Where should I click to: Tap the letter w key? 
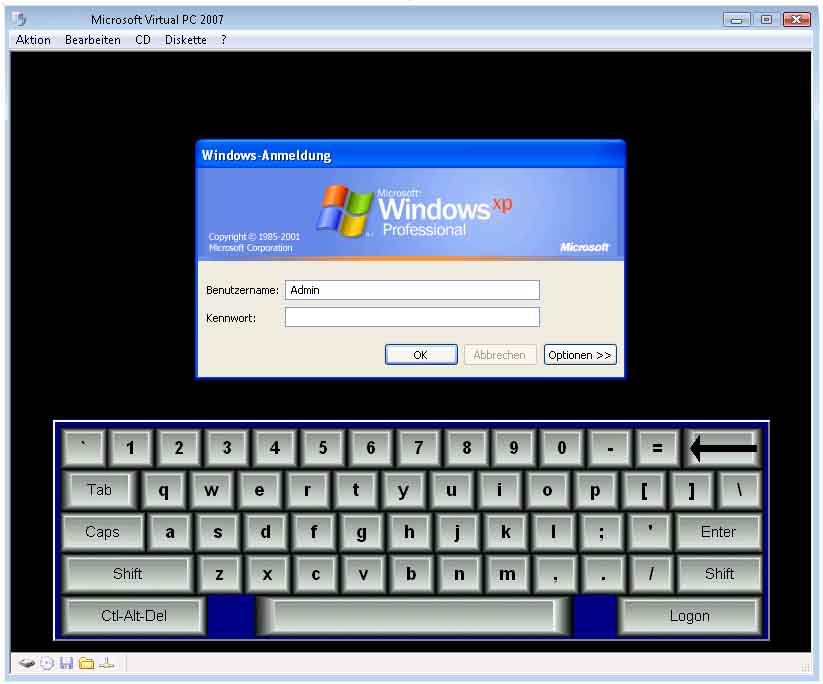(212, 490)
